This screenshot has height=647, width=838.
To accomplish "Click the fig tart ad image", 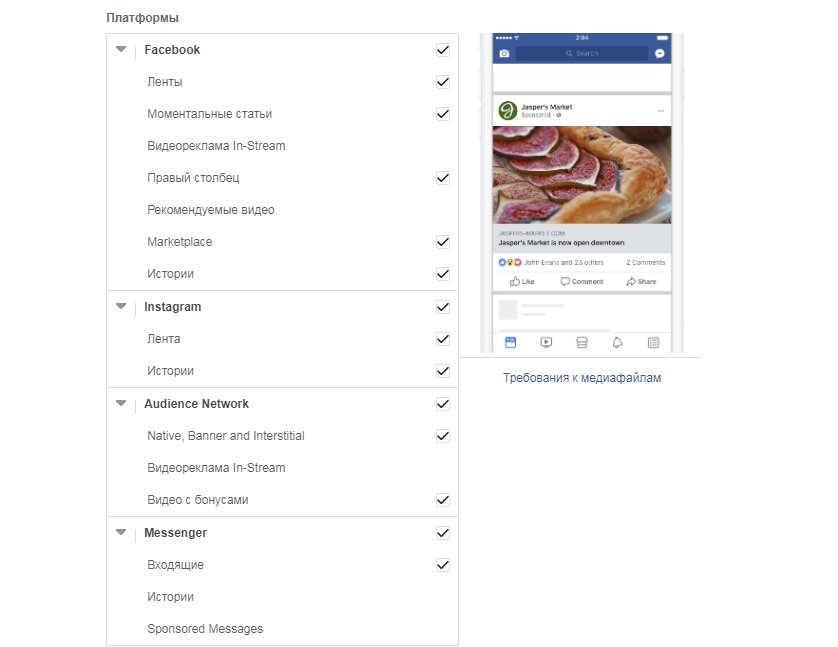I will 582,174.
